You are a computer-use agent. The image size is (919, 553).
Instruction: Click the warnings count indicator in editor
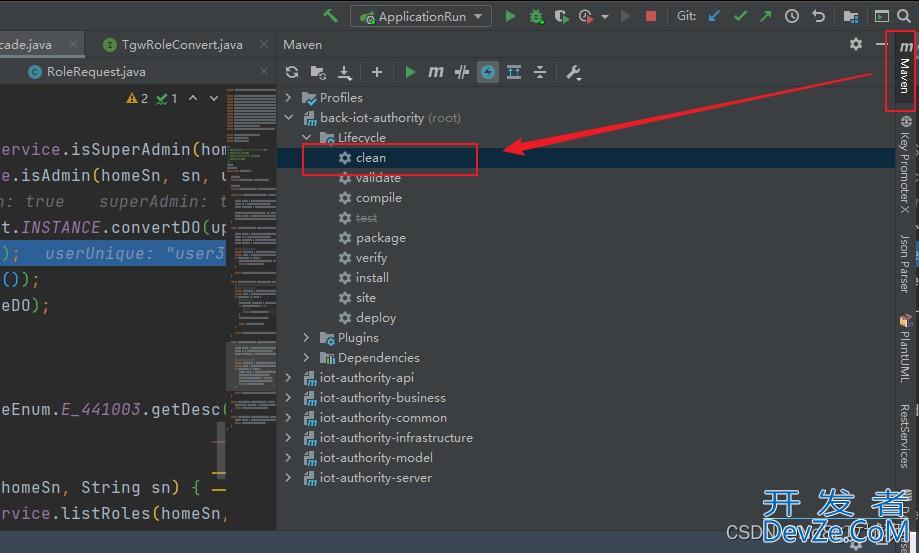[x=137, y=98]
